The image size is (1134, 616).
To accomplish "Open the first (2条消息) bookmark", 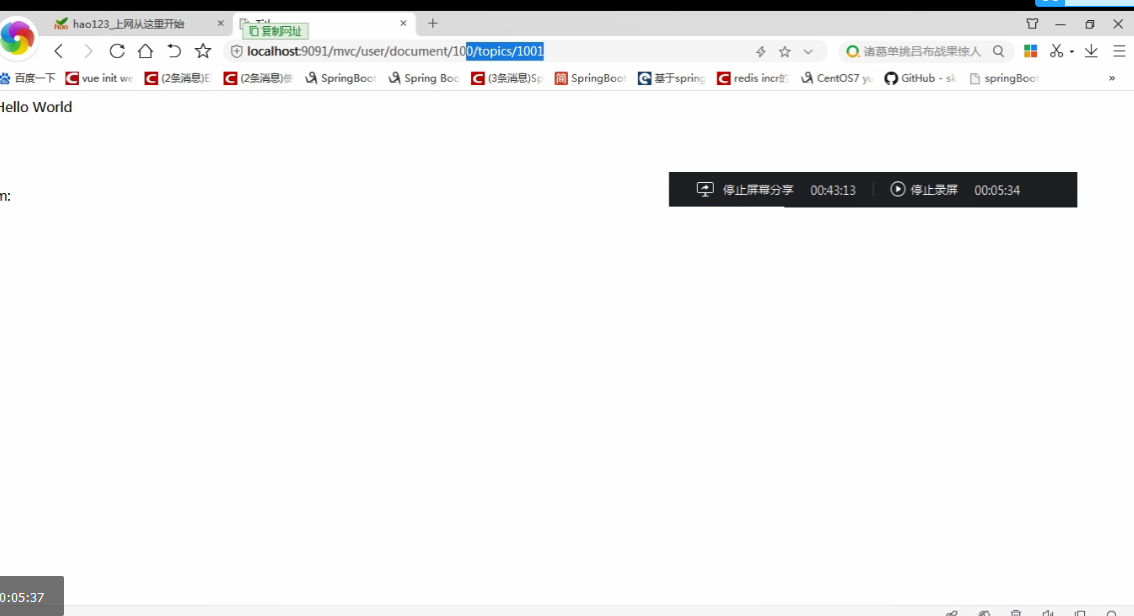I will (x=178, y=78).
